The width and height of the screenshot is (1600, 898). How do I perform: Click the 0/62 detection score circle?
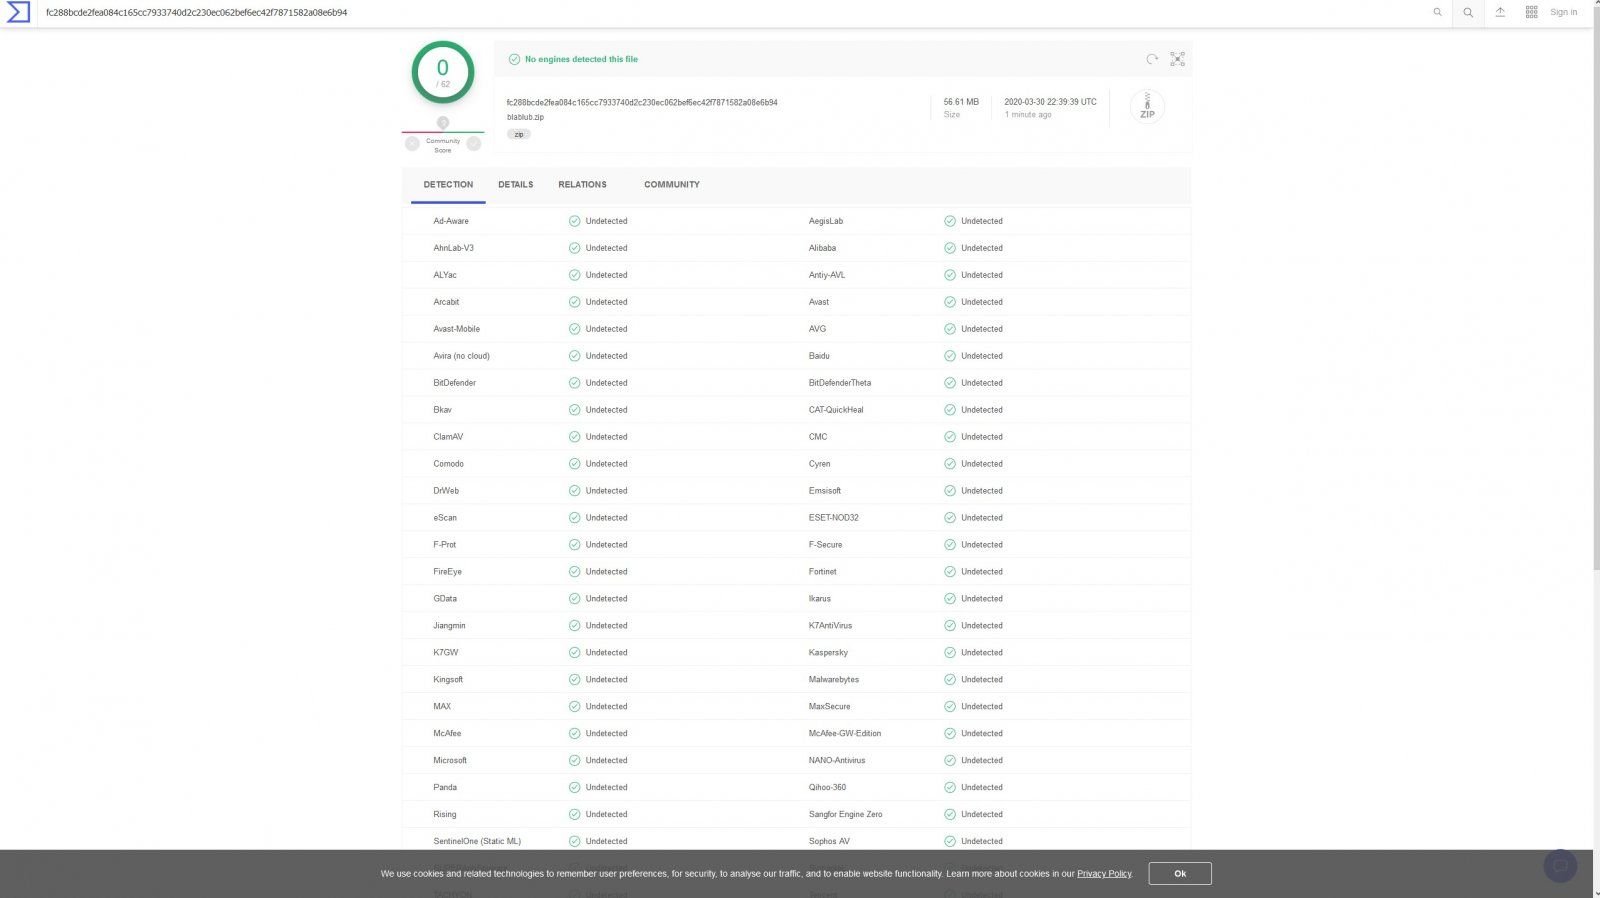443,72
